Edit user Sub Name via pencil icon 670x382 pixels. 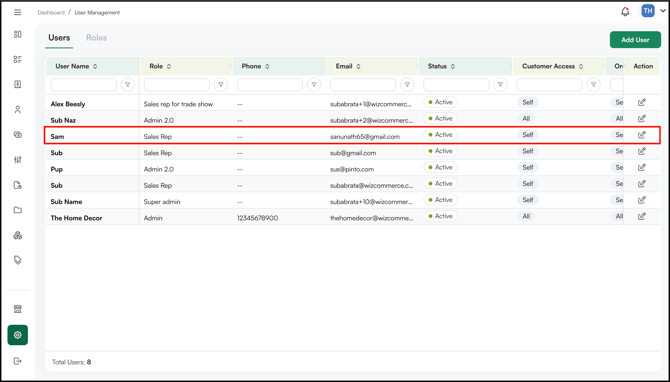[641, 200]
